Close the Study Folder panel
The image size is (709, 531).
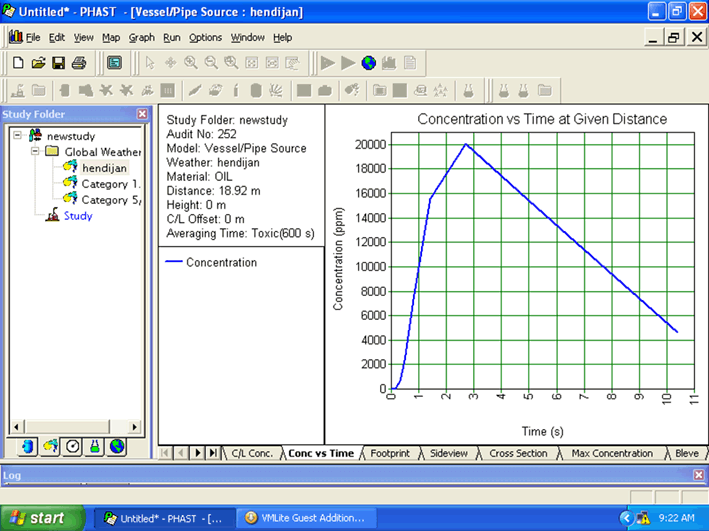[x=142, y=114]
